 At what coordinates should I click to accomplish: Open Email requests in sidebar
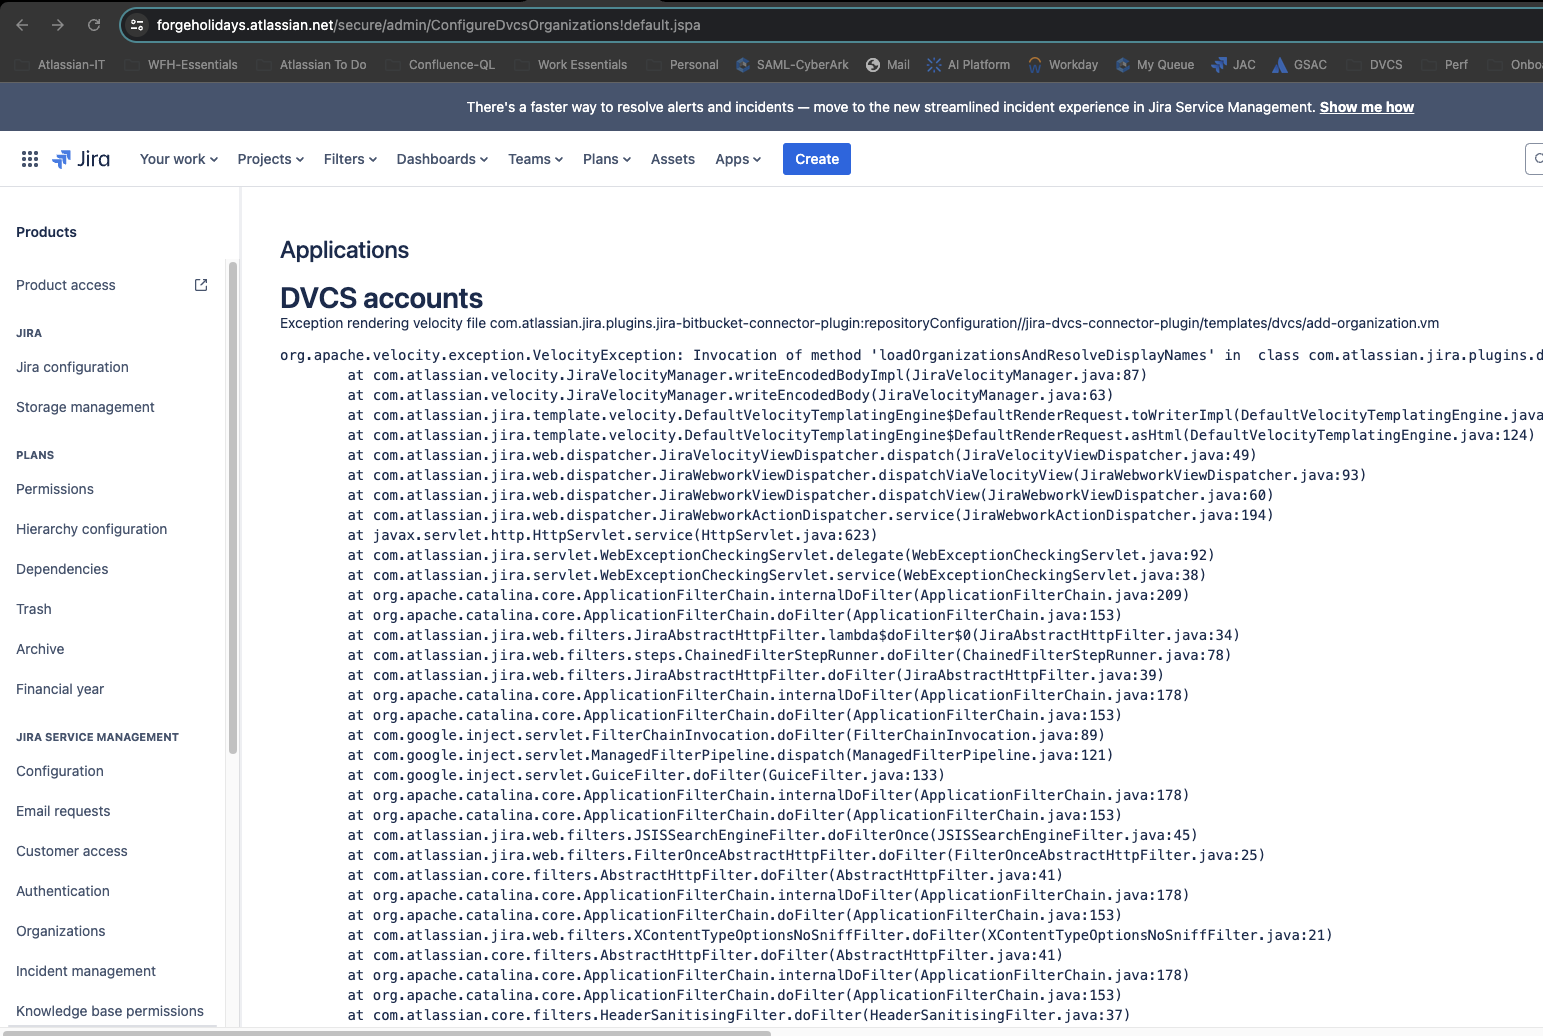[x=63, y=811]
